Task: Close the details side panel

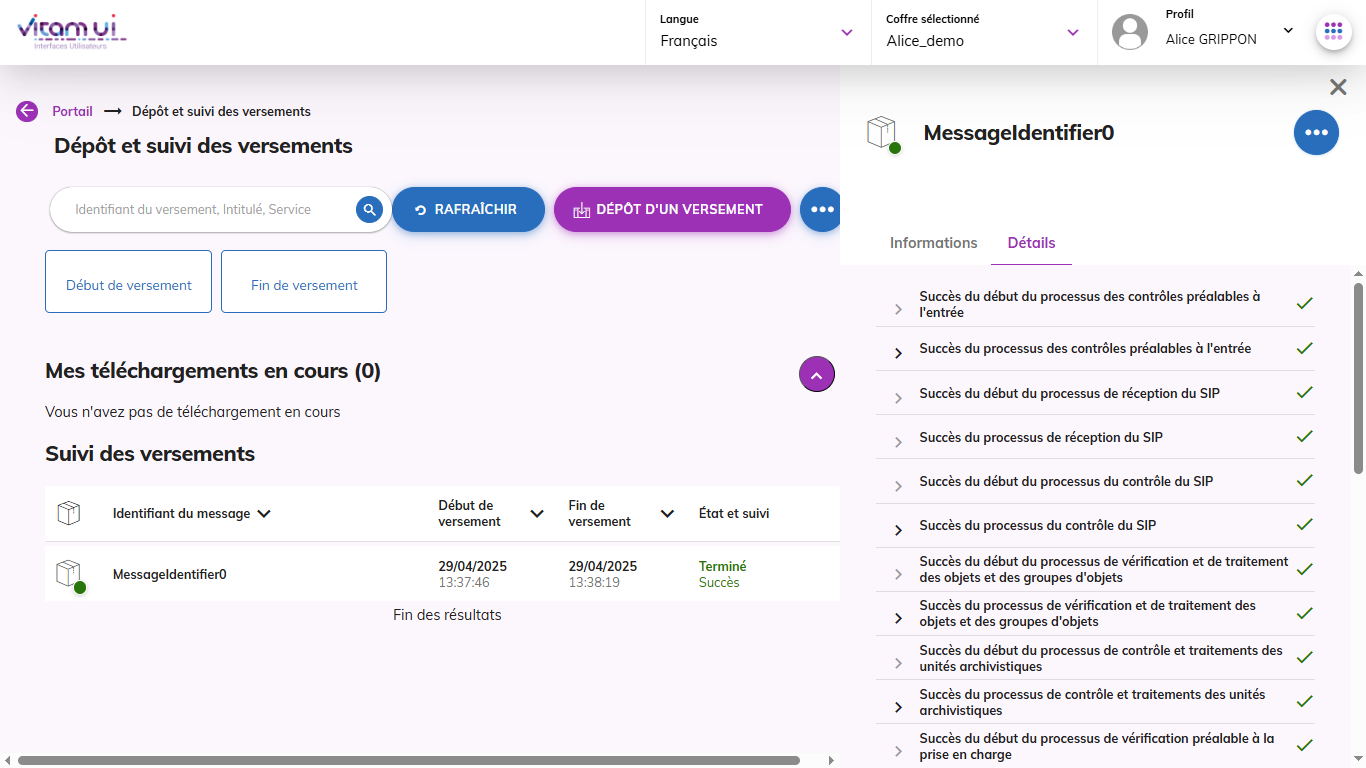Action: pos(1338,87)
